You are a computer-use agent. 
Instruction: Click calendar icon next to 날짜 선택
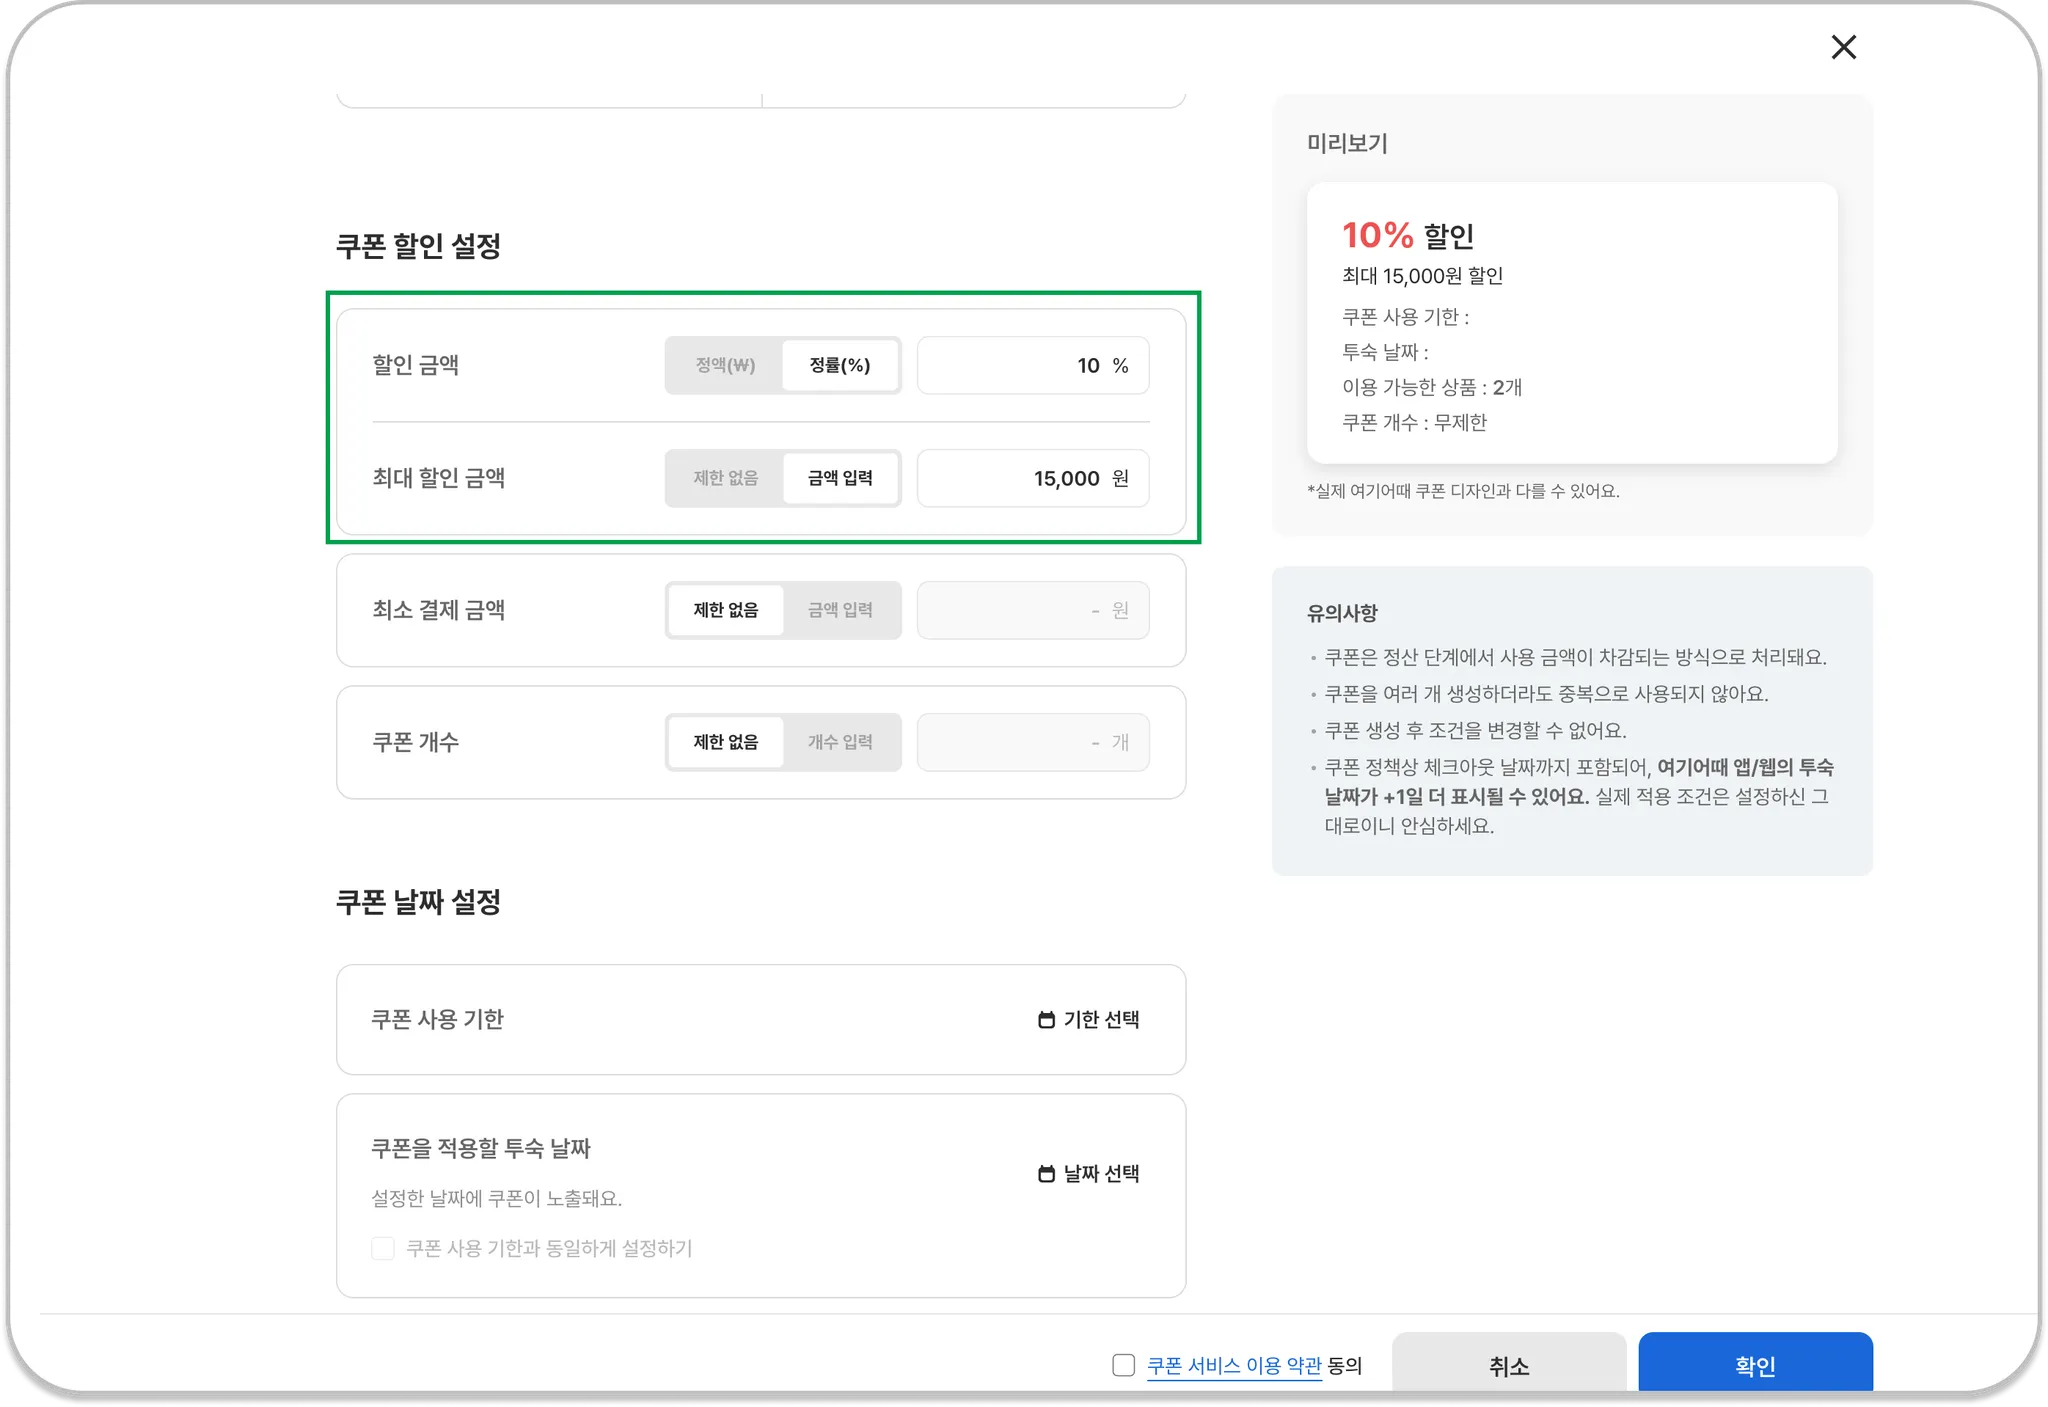[x=1046, y=1174]
